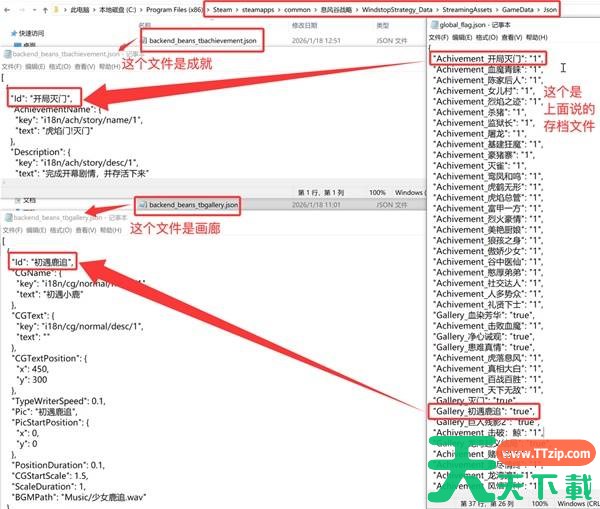Click common breadcrumb segment

tap(297, 10)
